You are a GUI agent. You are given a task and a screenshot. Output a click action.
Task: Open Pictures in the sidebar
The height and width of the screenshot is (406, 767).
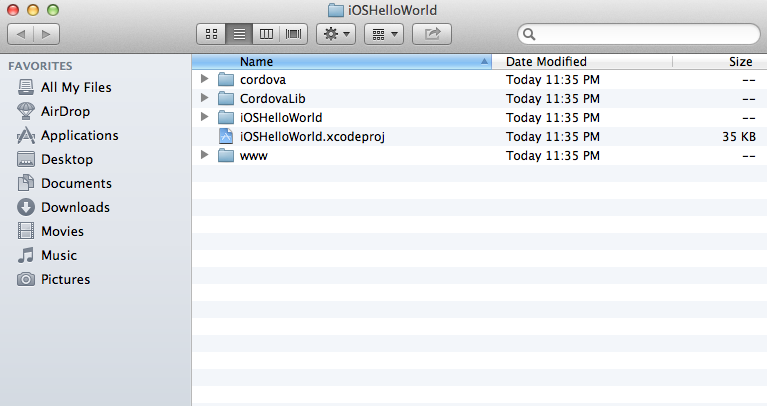pyautogui.click(x=66, y=279)
